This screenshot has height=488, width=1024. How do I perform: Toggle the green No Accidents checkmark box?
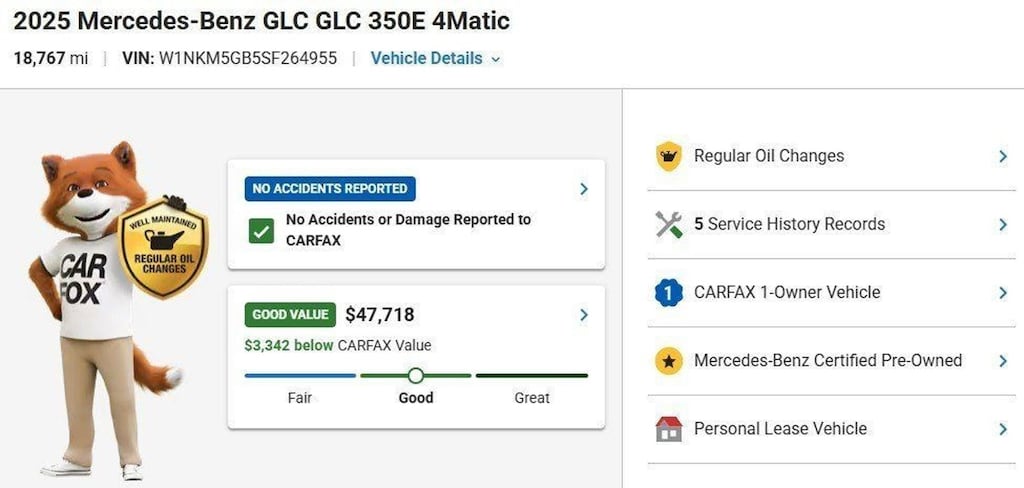pyautogui.click(x=261, y=231)
